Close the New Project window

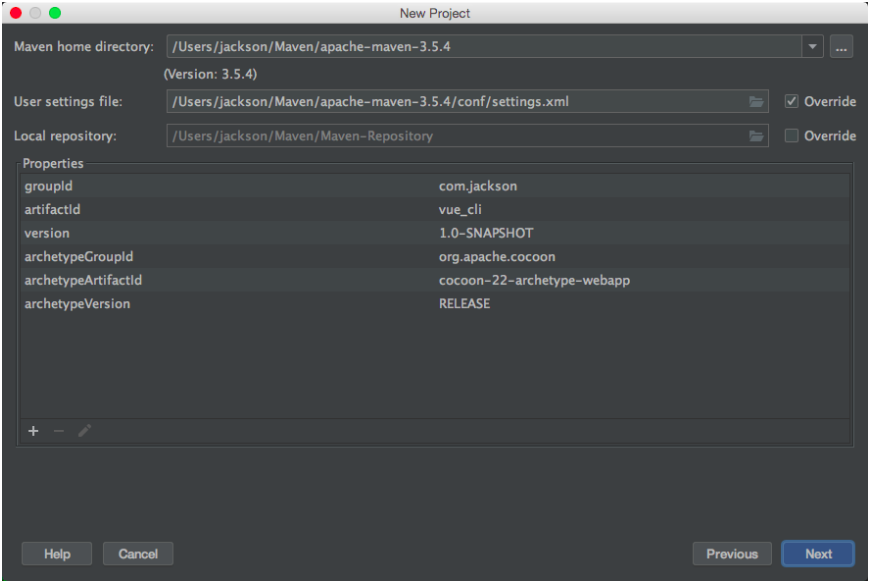(16, 13)
